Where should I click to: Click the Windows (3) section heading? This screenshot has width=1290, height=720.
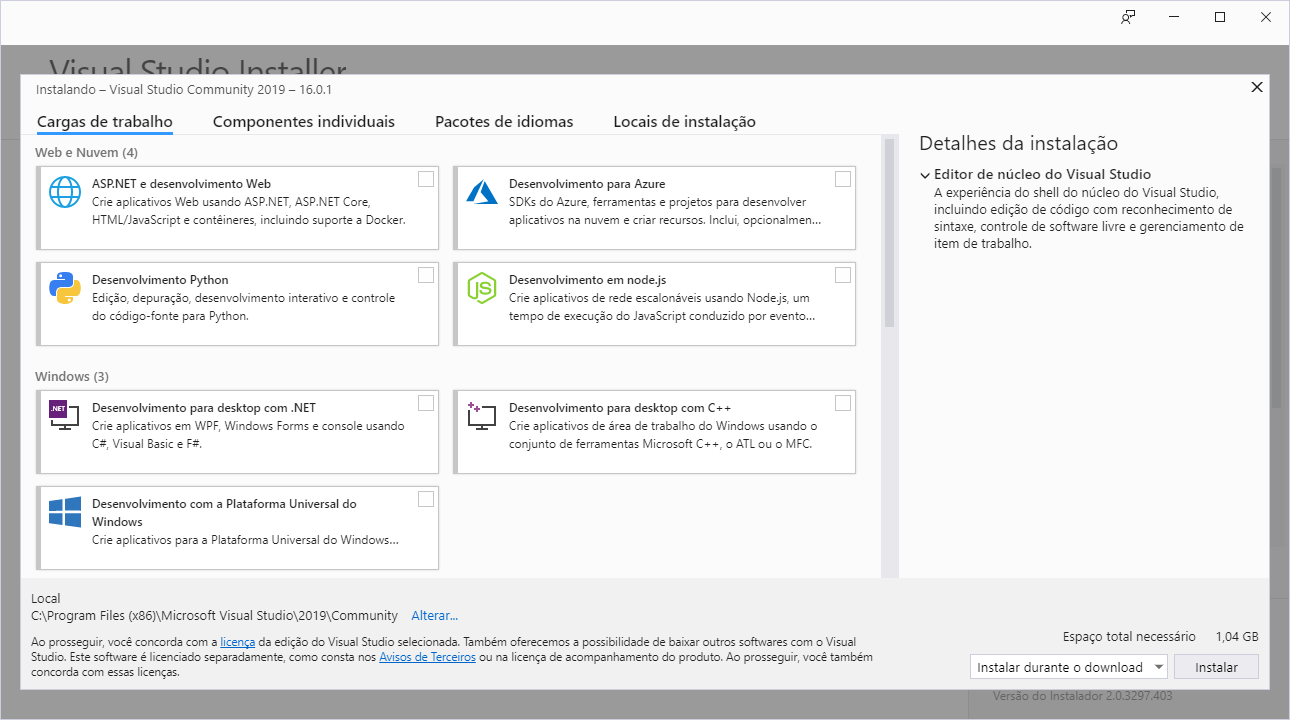(72, 377)
